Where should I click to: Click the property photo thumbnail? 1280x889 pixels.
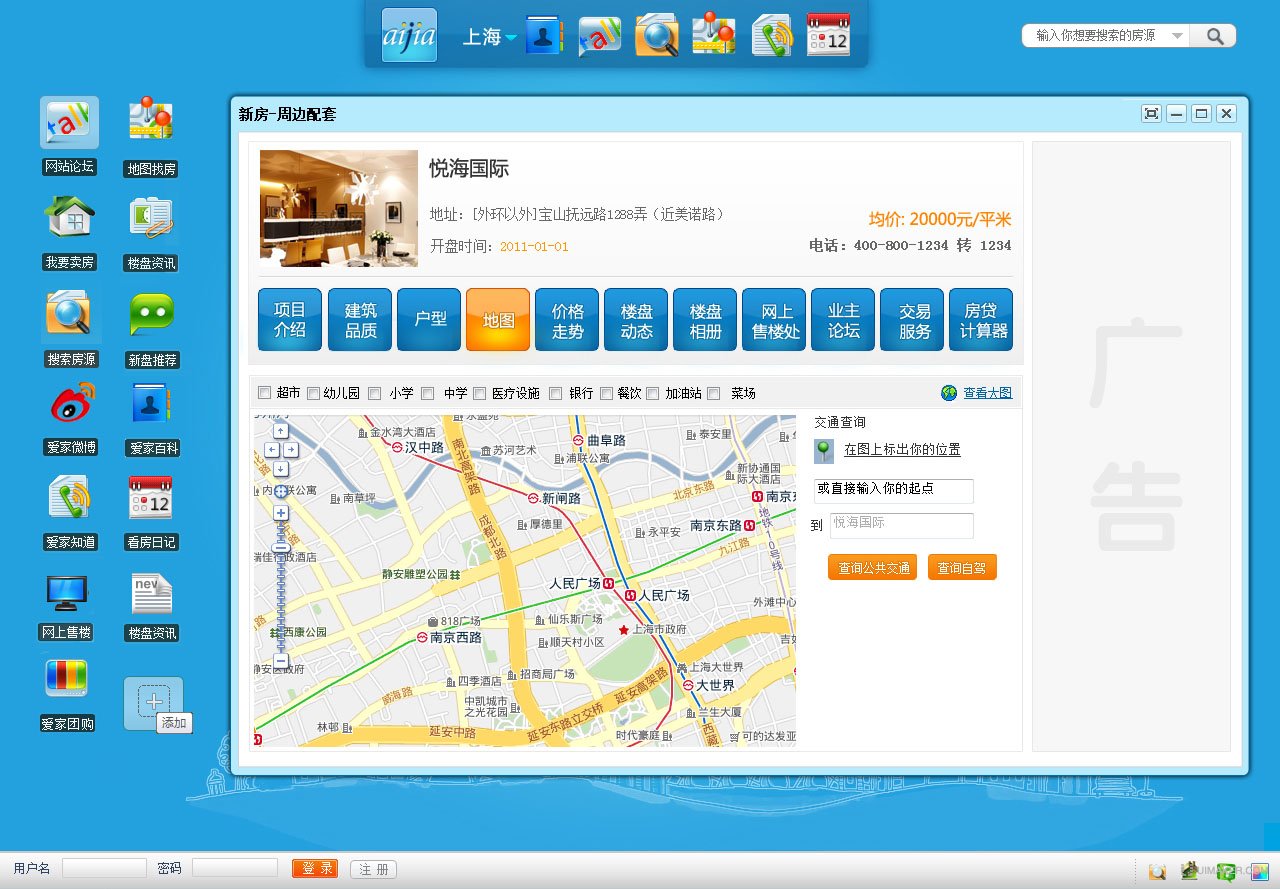pos(339,208)
